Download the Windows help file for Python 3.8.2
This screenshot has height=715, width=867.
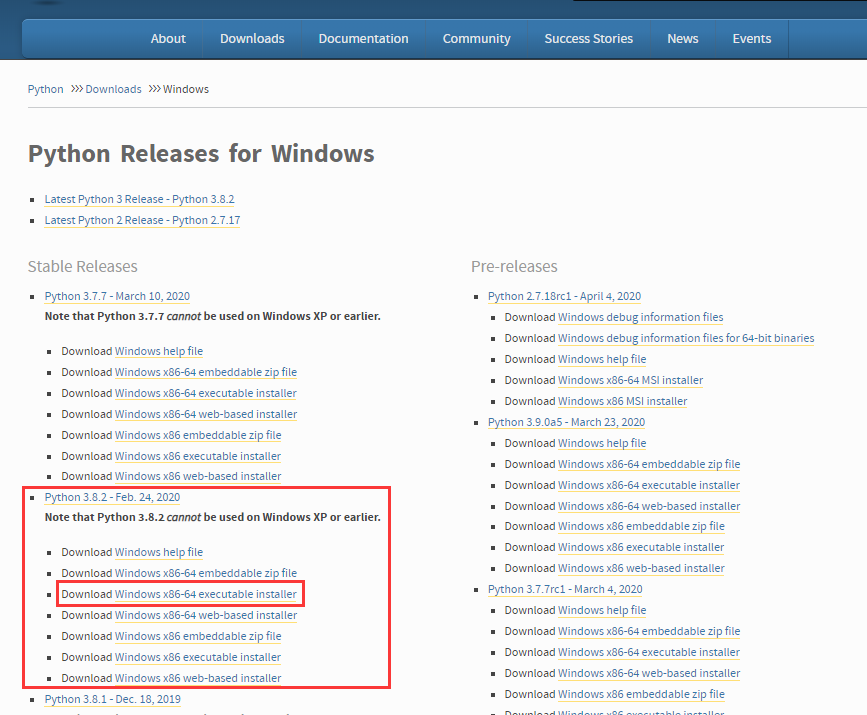click(x=158, y=551)
